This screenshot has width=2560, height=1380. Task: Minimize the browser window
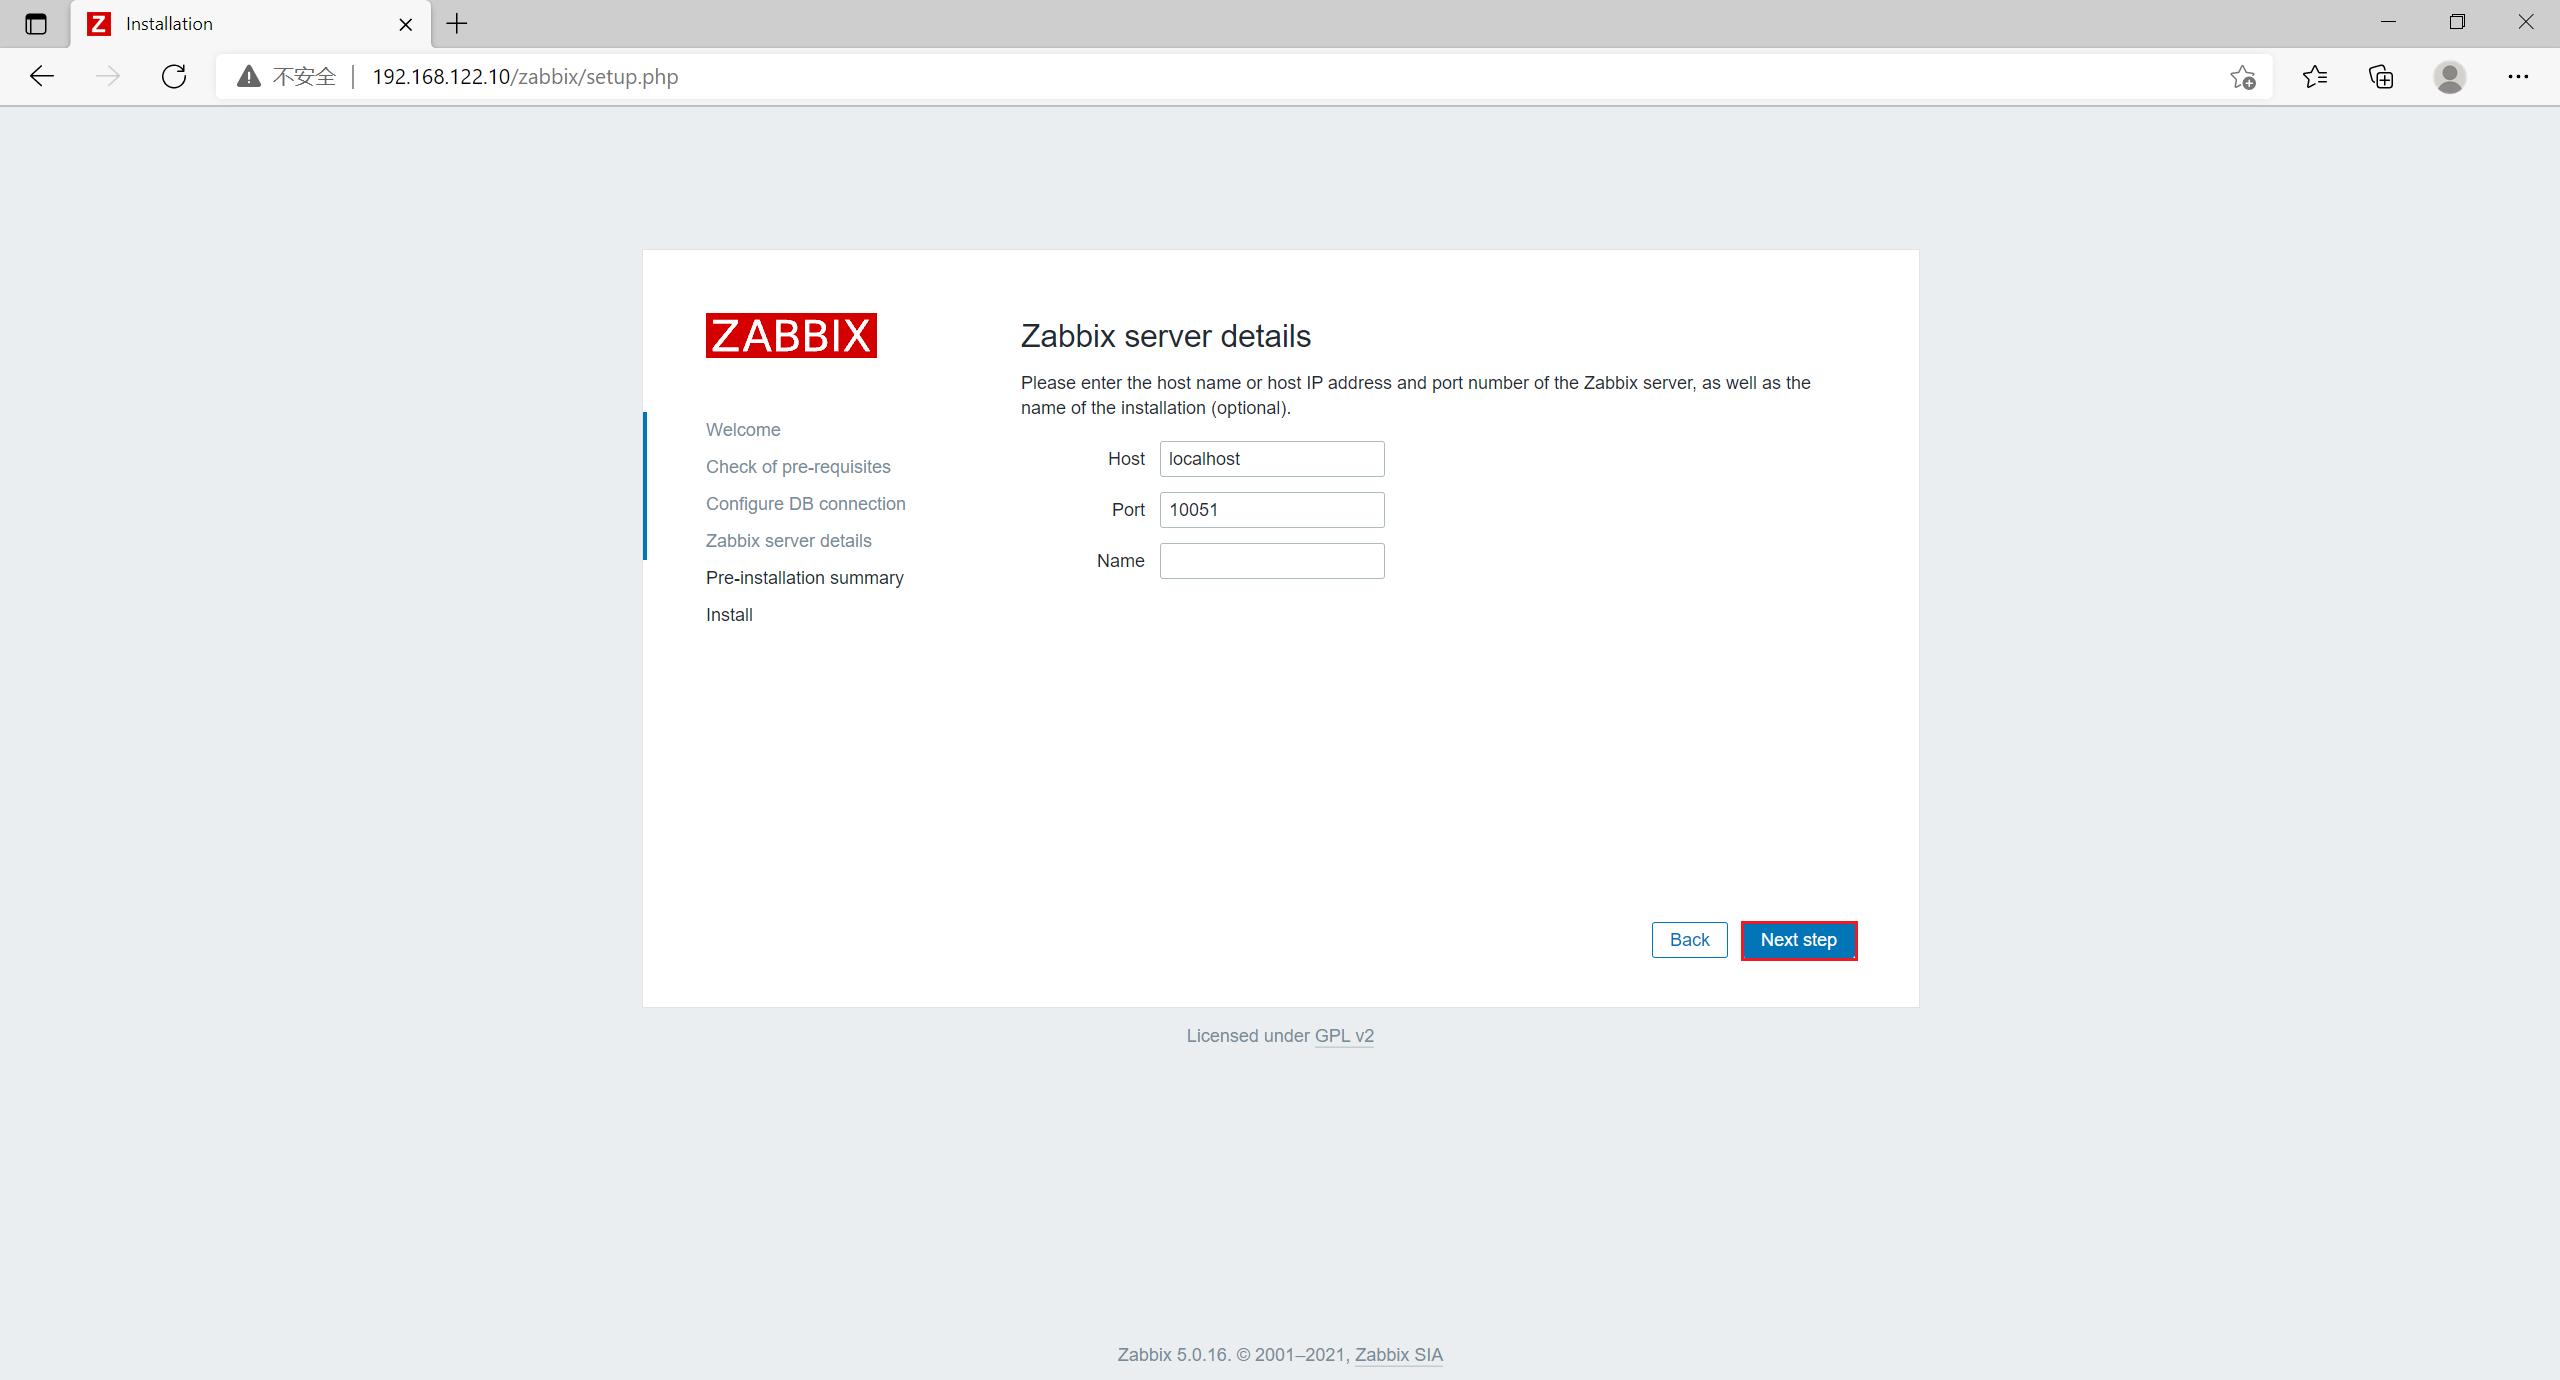(2389, 22)
